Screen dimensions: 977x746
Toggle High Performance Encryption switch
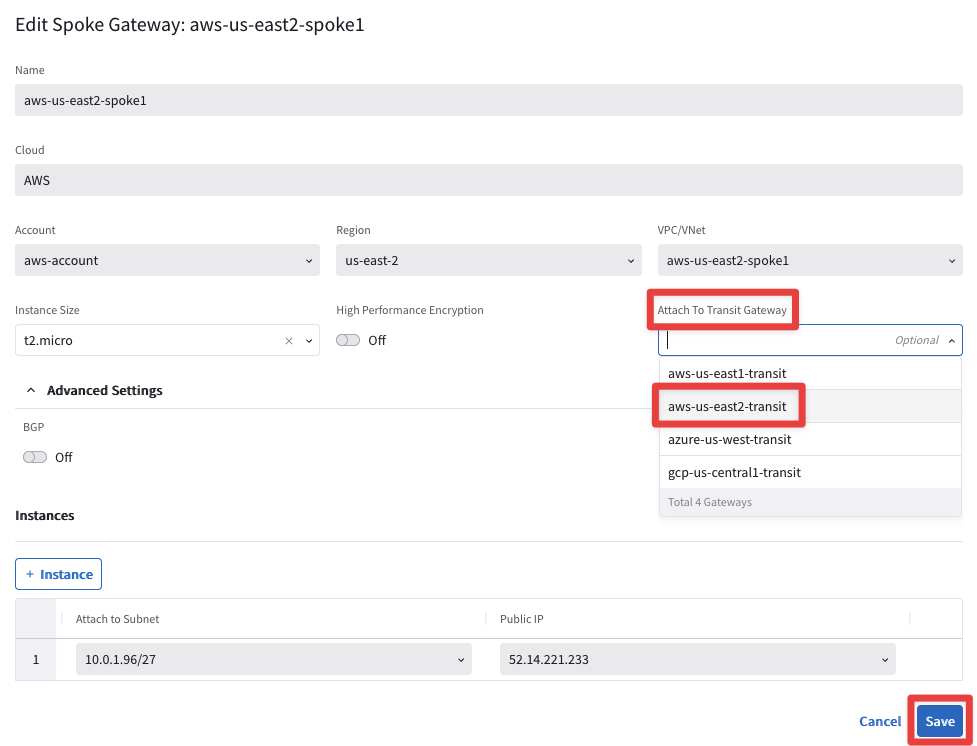[348, 340]
